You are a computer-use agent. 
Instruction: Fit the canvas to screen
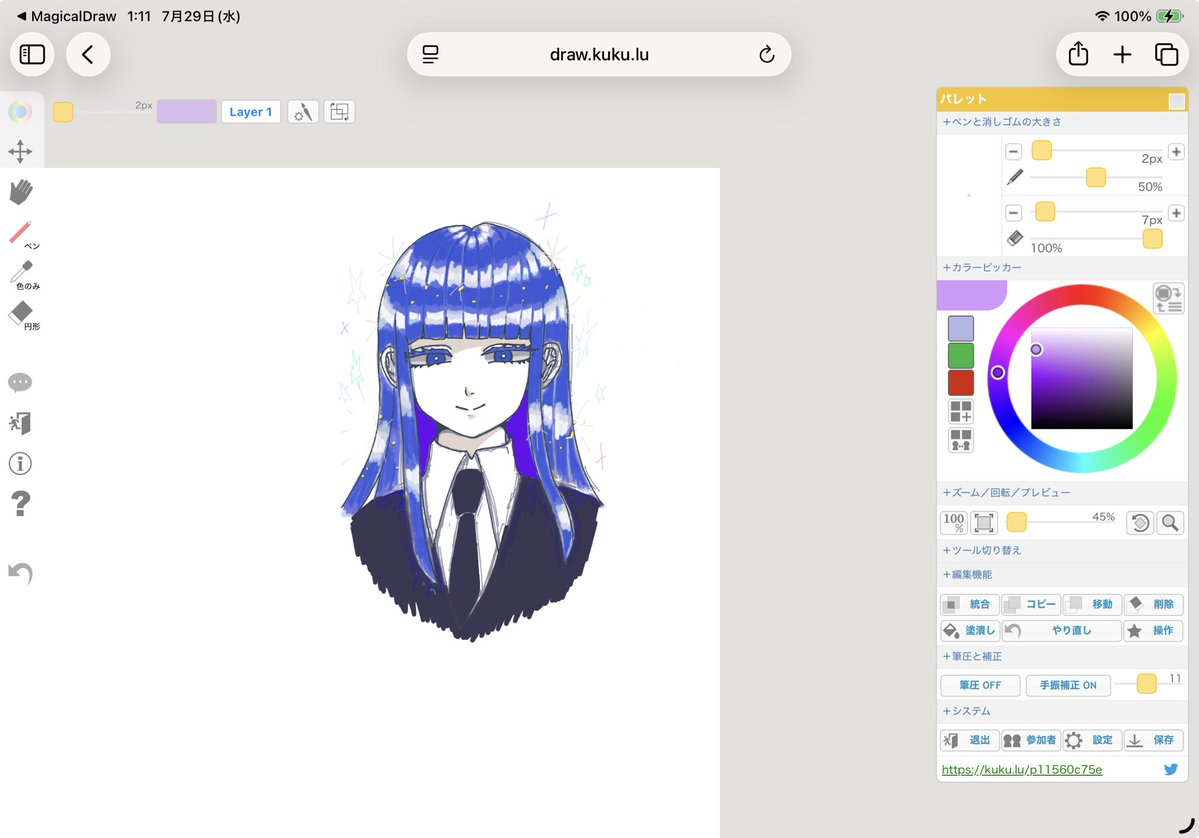[984, 522]
